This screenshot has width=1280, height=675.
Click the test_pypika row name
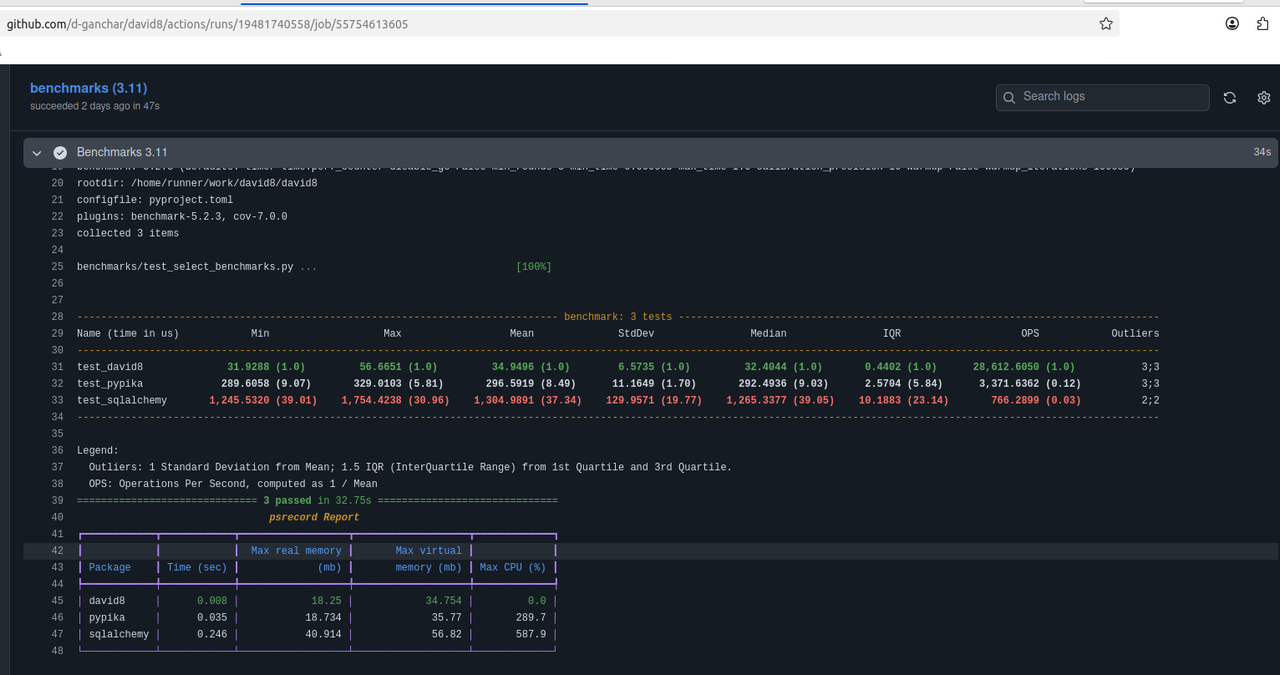[x=110, y=384]
